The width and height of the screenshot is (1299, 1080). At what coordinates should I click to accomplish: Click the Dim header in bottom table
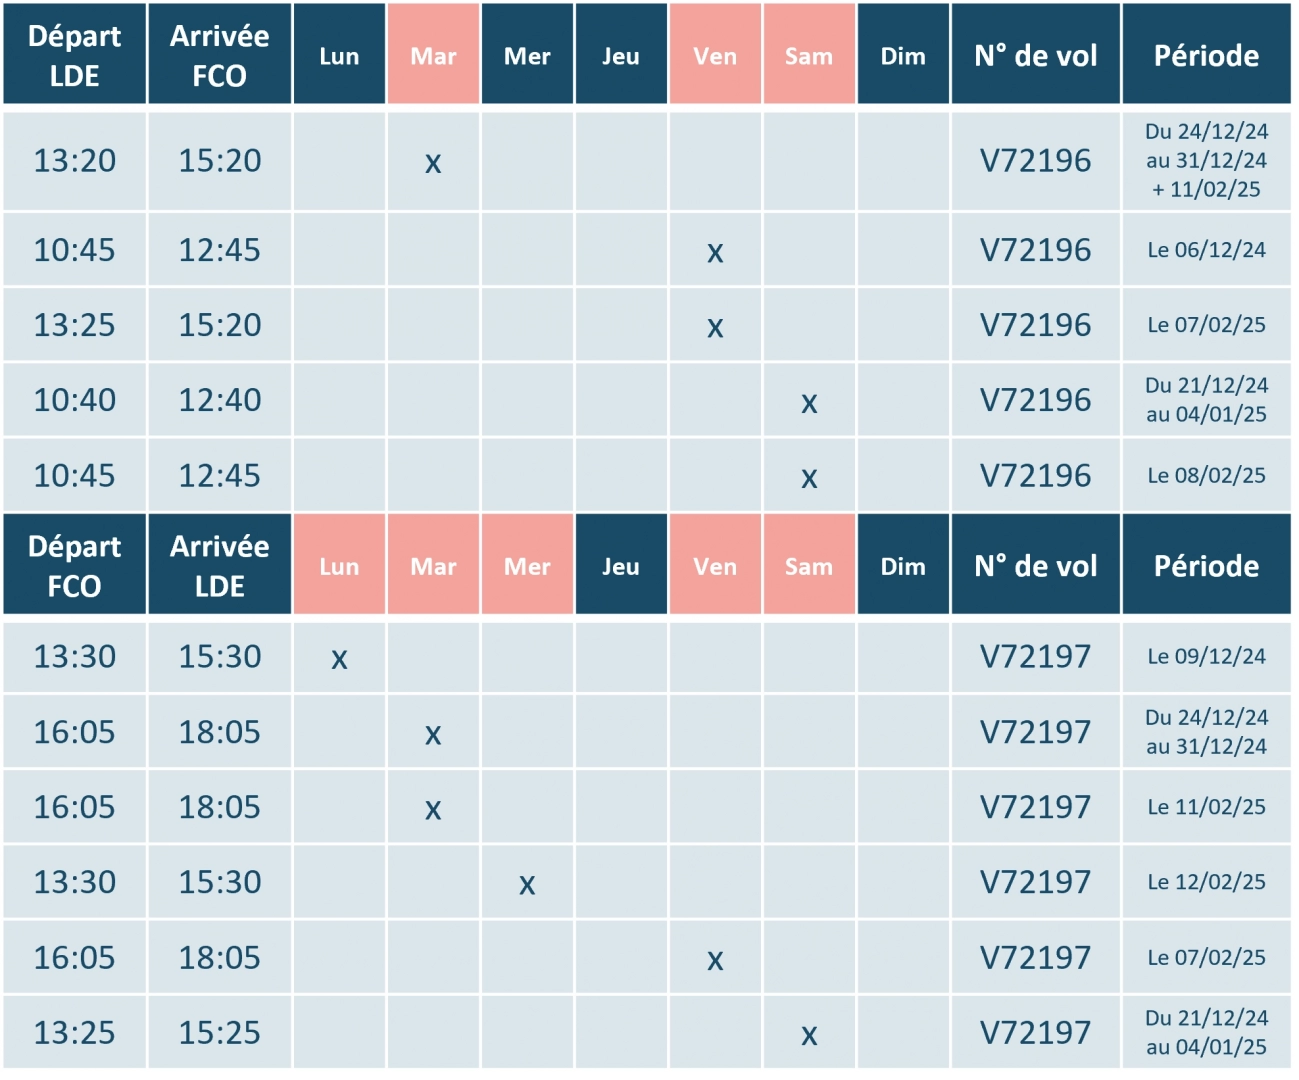click(903, 564)
